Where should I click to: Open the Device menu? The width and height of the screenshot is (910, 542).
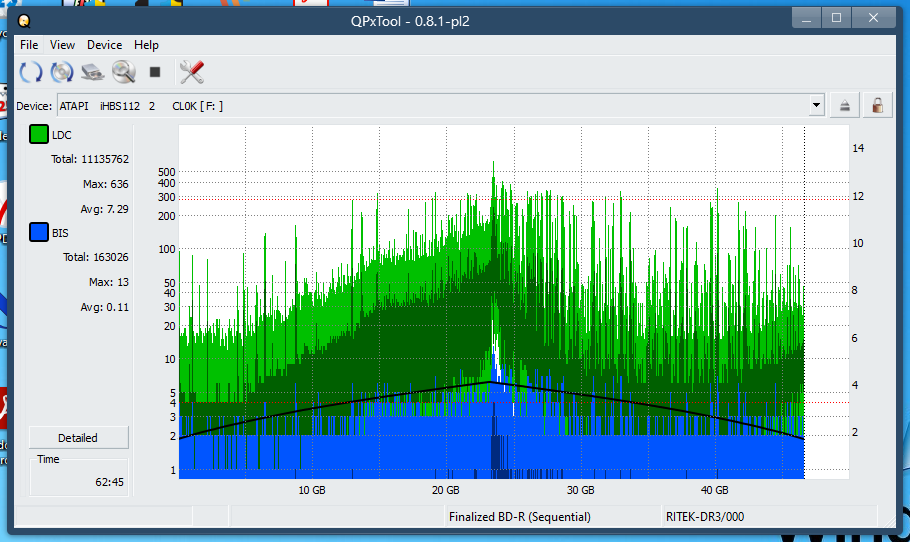pyautogui.click(x=104, y=45)
